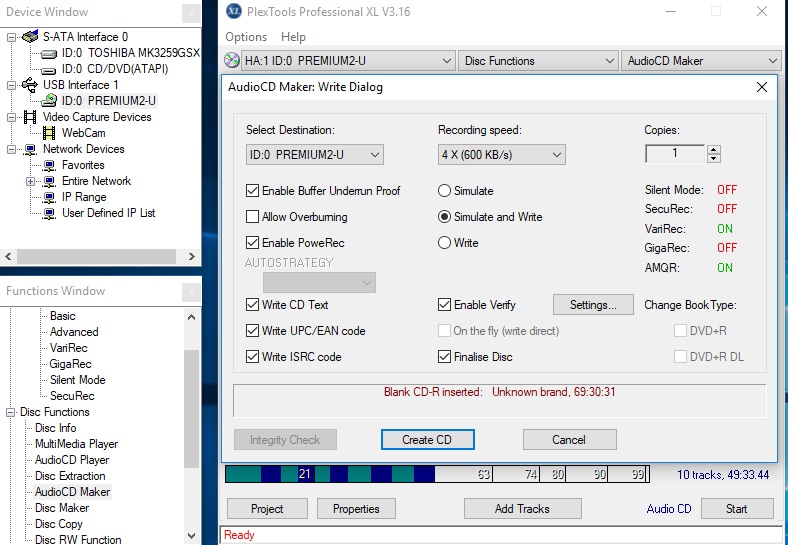Screen dimensions: 788x545
Task: Close the Functions Window panel
Action: [x=191, y=293]
